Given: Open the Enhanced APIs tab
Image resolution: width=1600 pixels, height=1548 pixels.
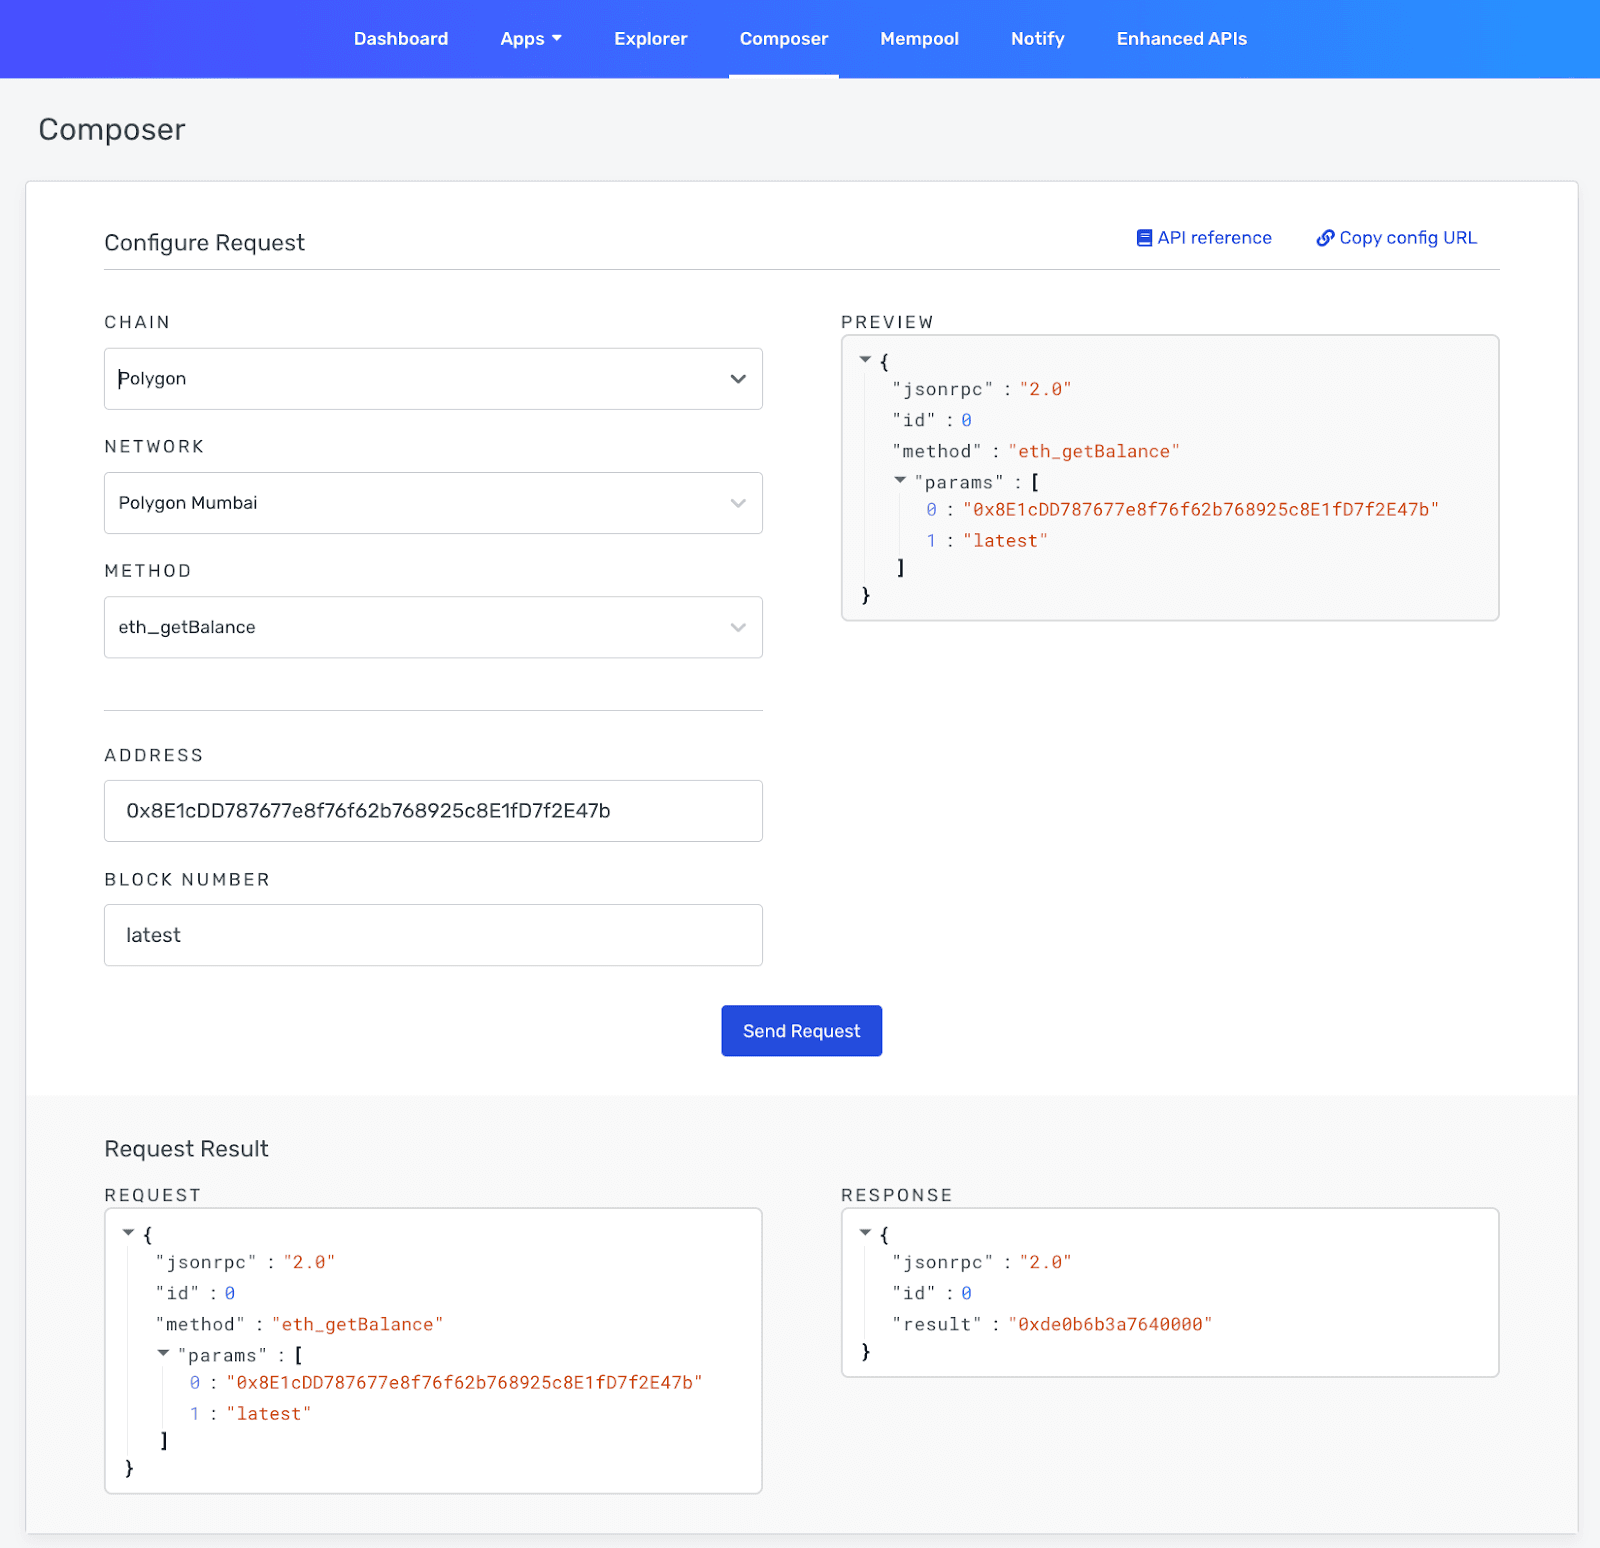Looking at the screenshot, I should click(1181, 38).
